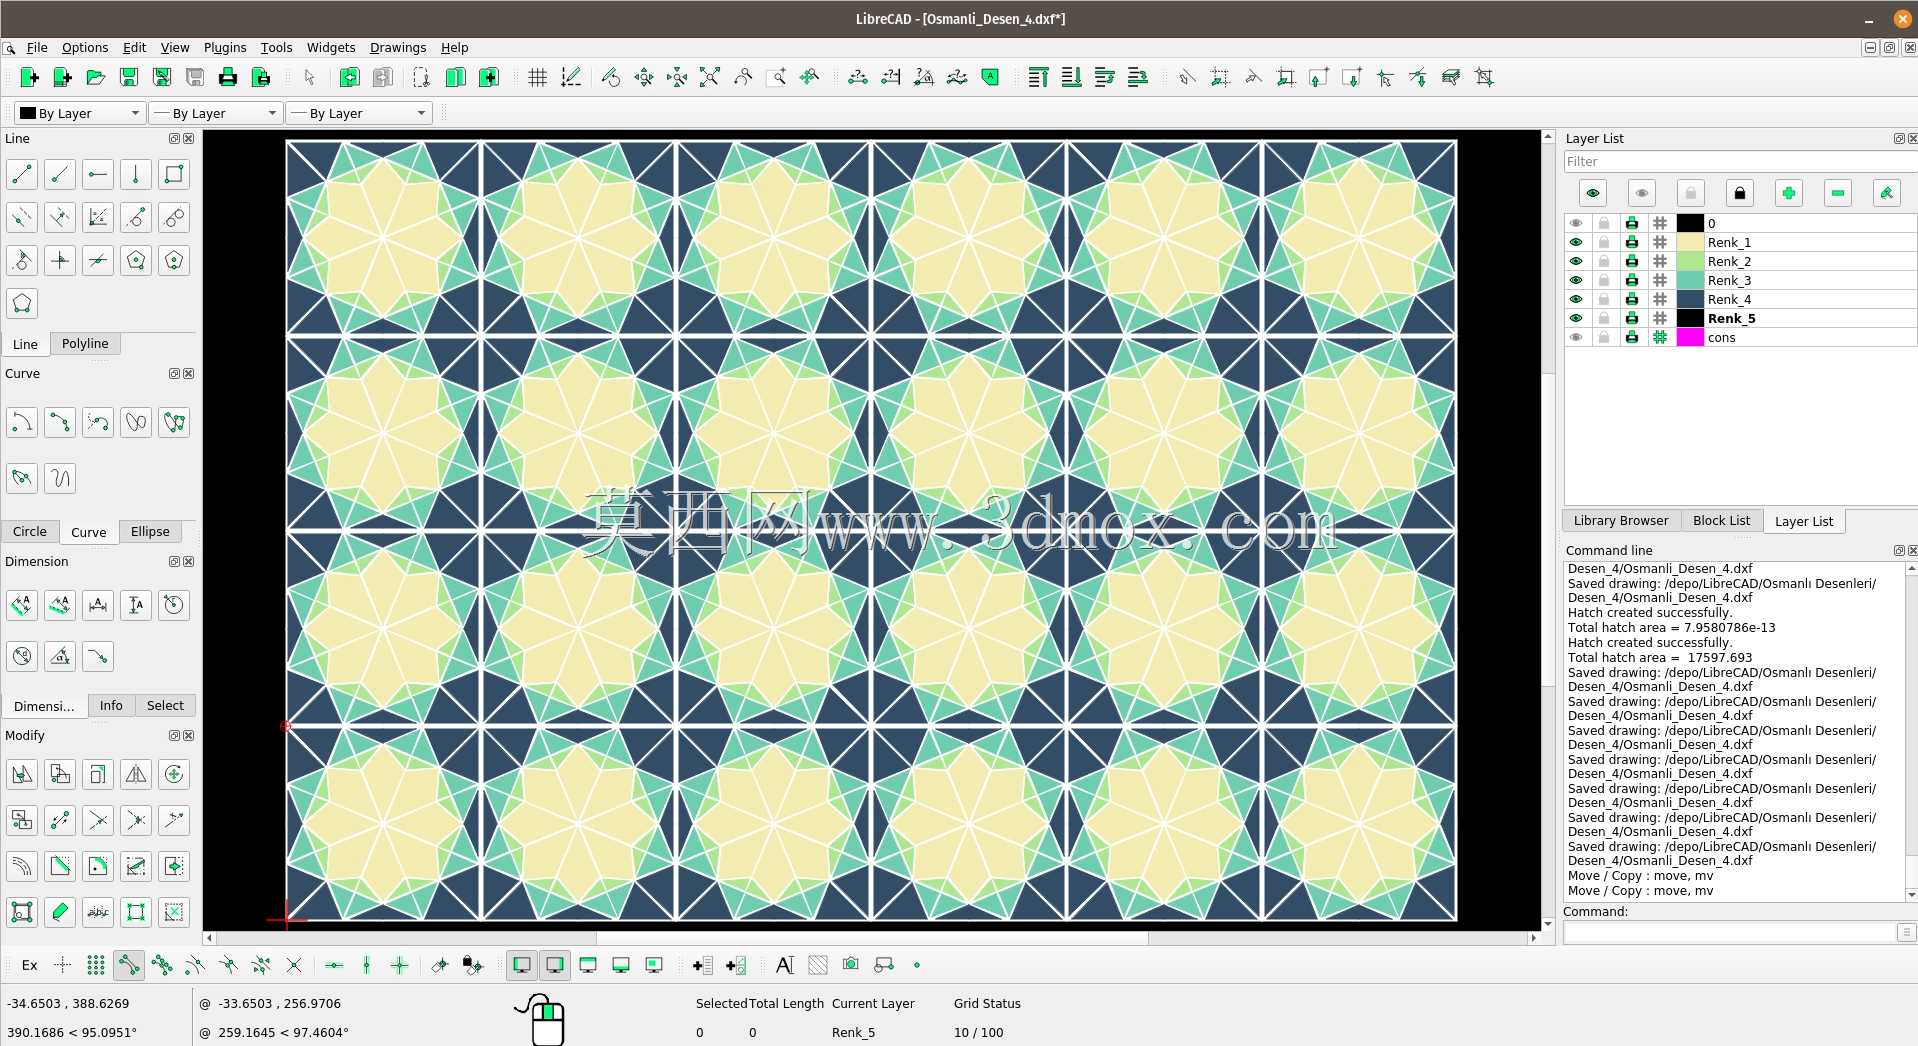The image size is (1918, 1046).
Task: Click the Renk_4 layer color swatch
Action: pos(1690,299)
